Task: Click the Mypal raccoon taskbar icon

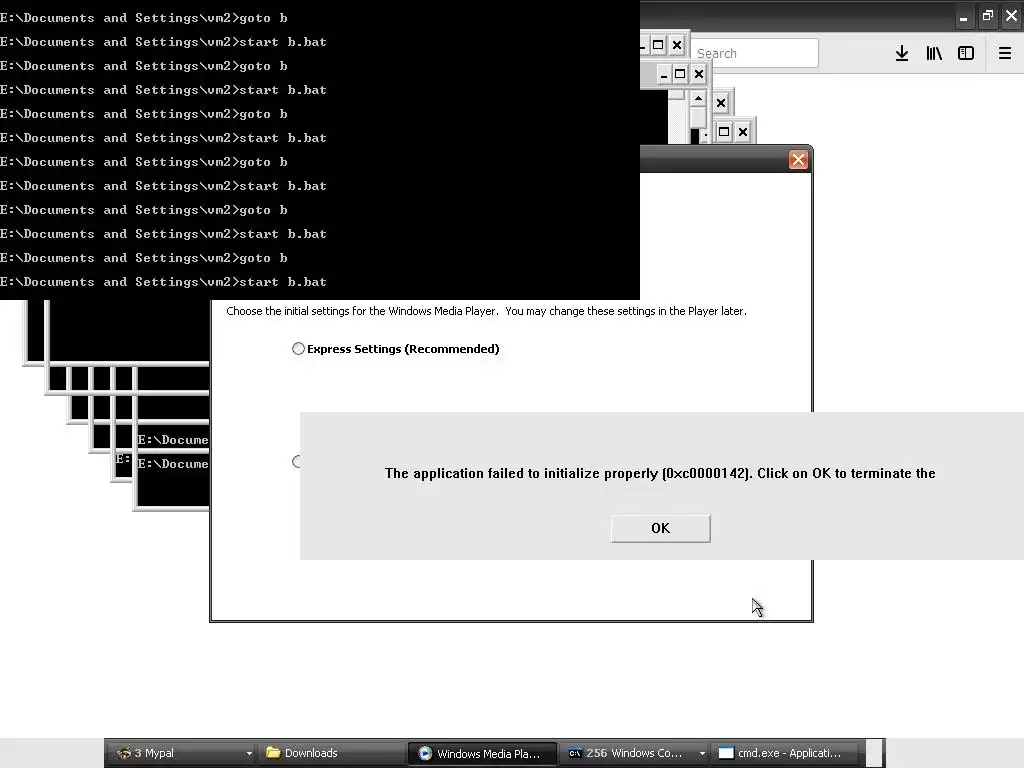Action: click(x=123, y=753)
